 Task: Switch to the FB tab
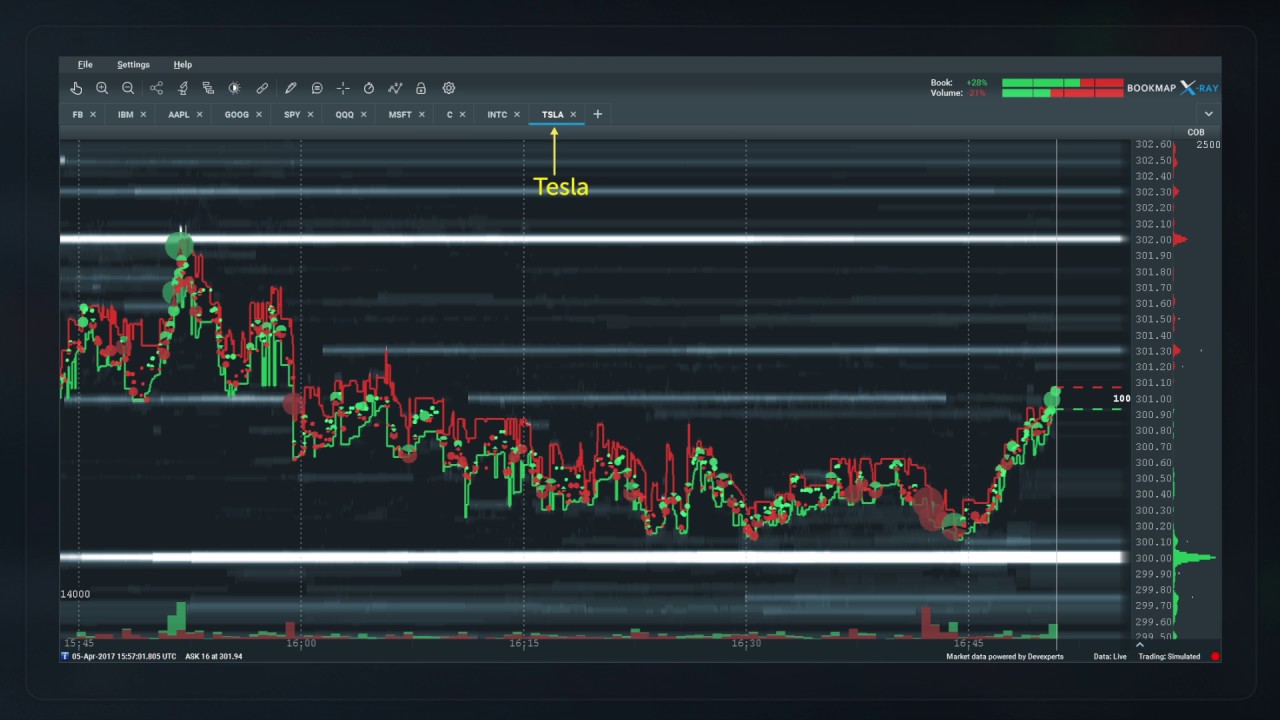click(x=78, y=115)
